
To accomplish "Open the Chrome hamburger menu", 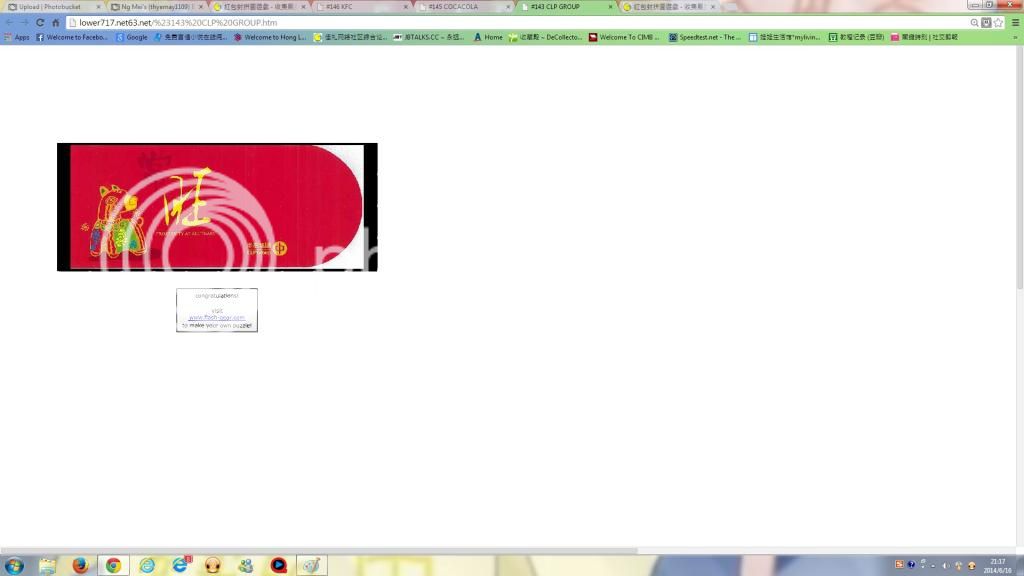I will click(x=1015, y=22).
